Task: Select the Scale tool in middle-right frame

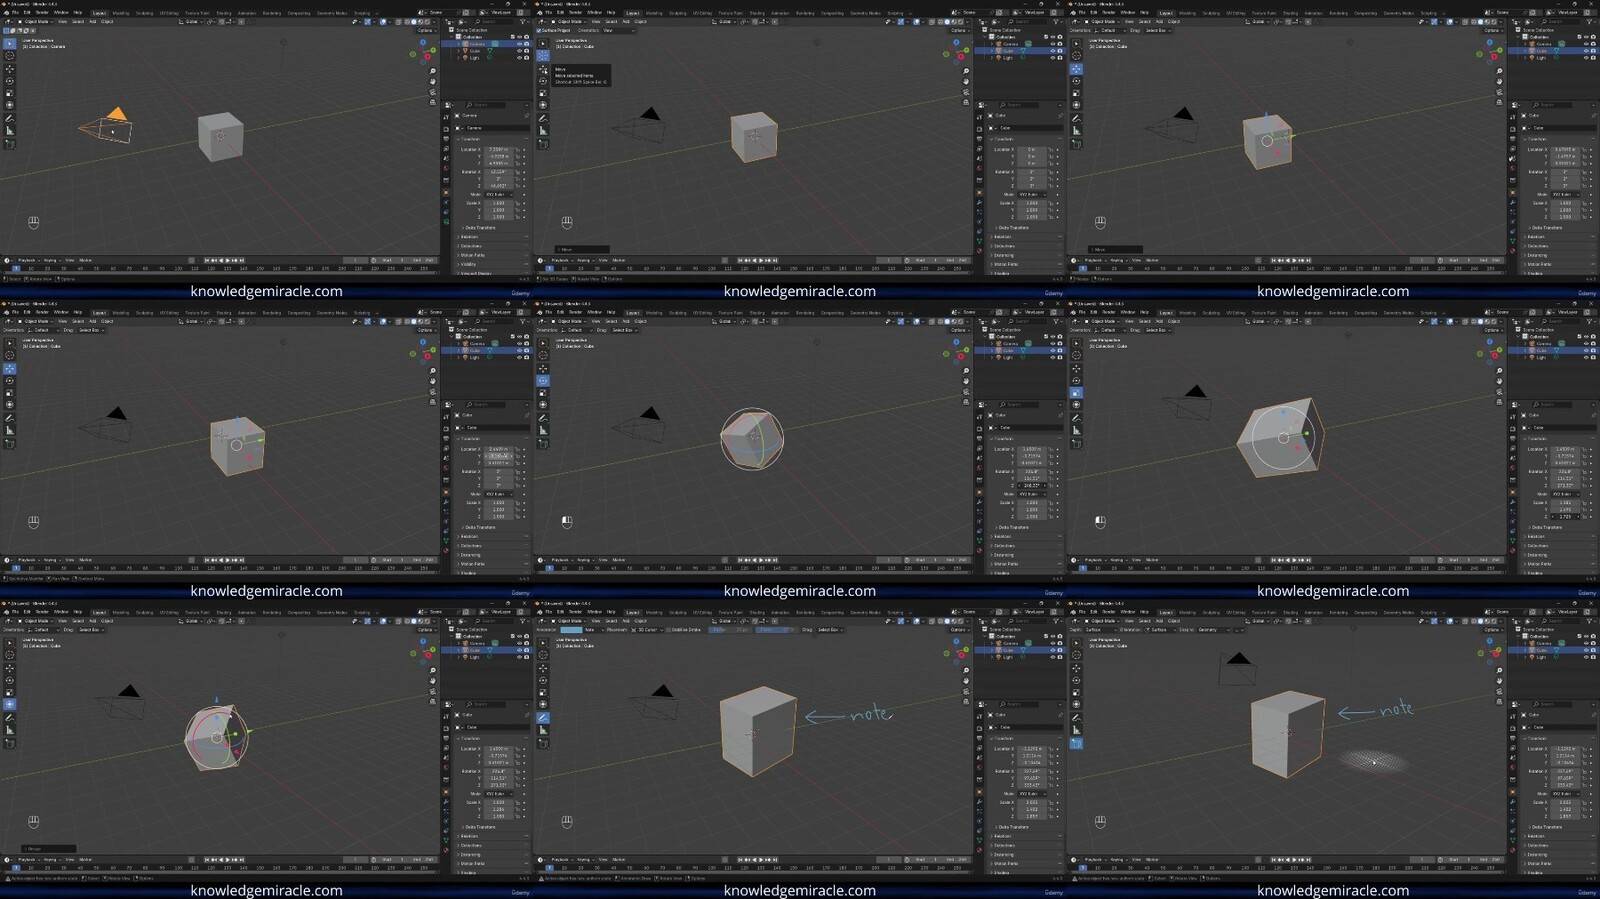Action: 1076,393
